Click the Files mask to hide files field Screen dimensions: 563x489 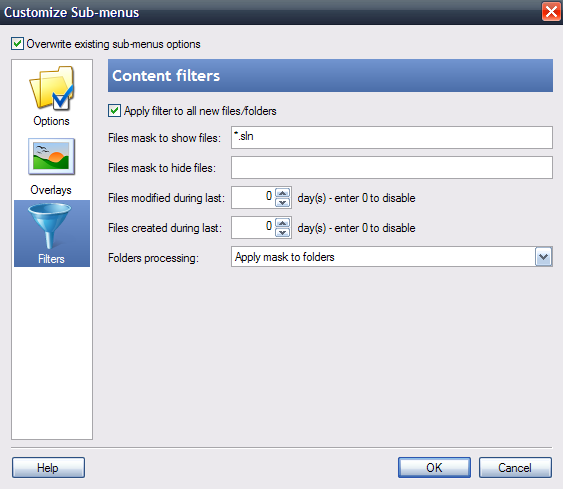(392, 167)
